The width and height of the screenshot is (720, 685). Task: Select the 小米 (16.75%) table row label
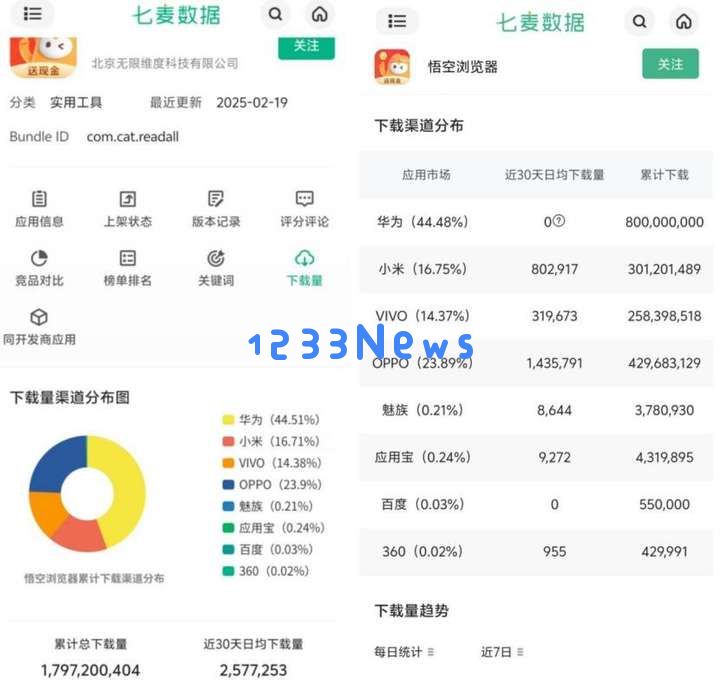click(x=422, y=269)
